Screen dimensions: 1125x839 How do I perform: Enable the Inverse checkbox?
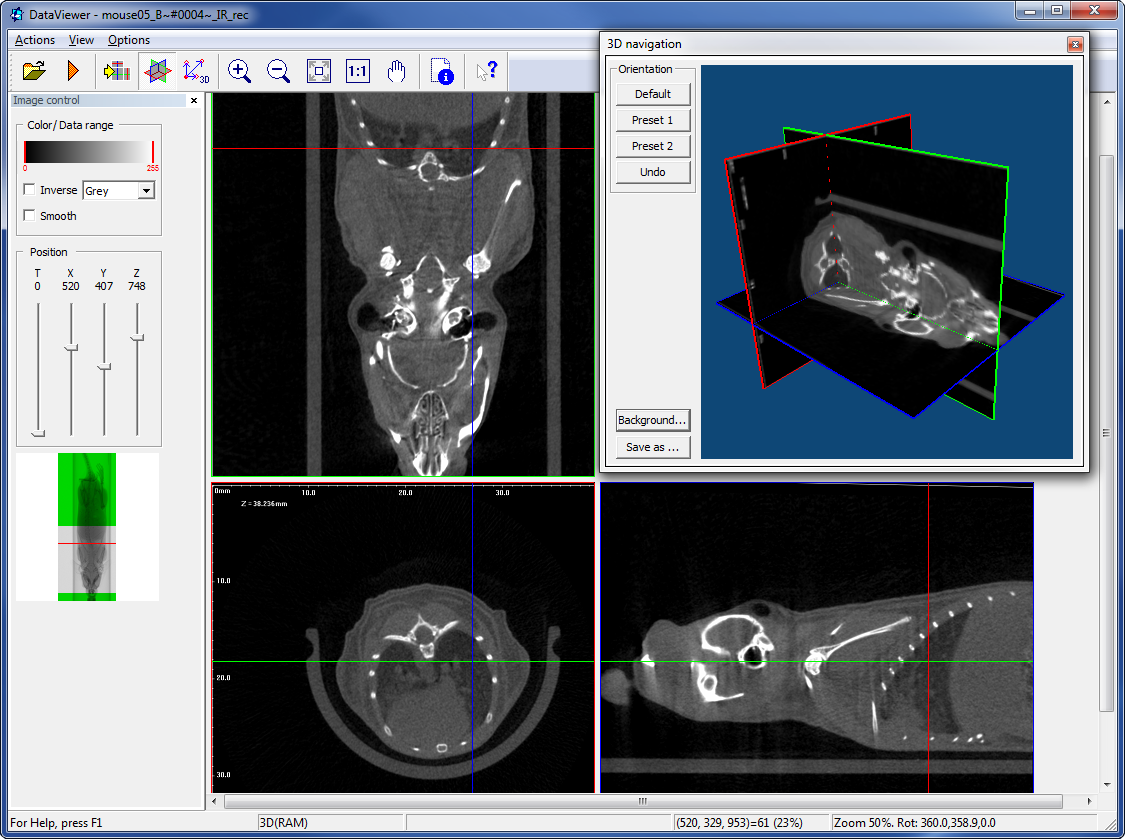point(27,190)
